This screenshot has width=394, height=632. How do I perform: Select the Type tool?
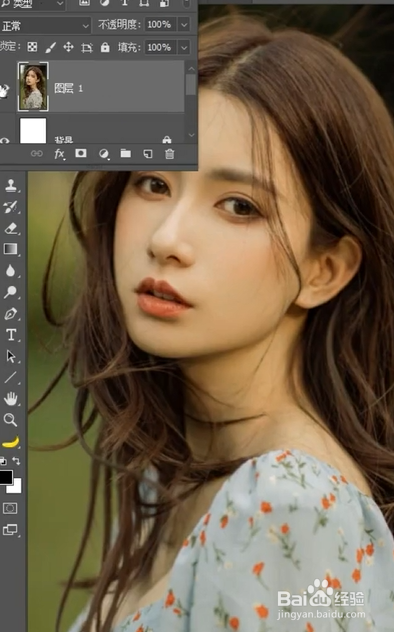(11, 335)
